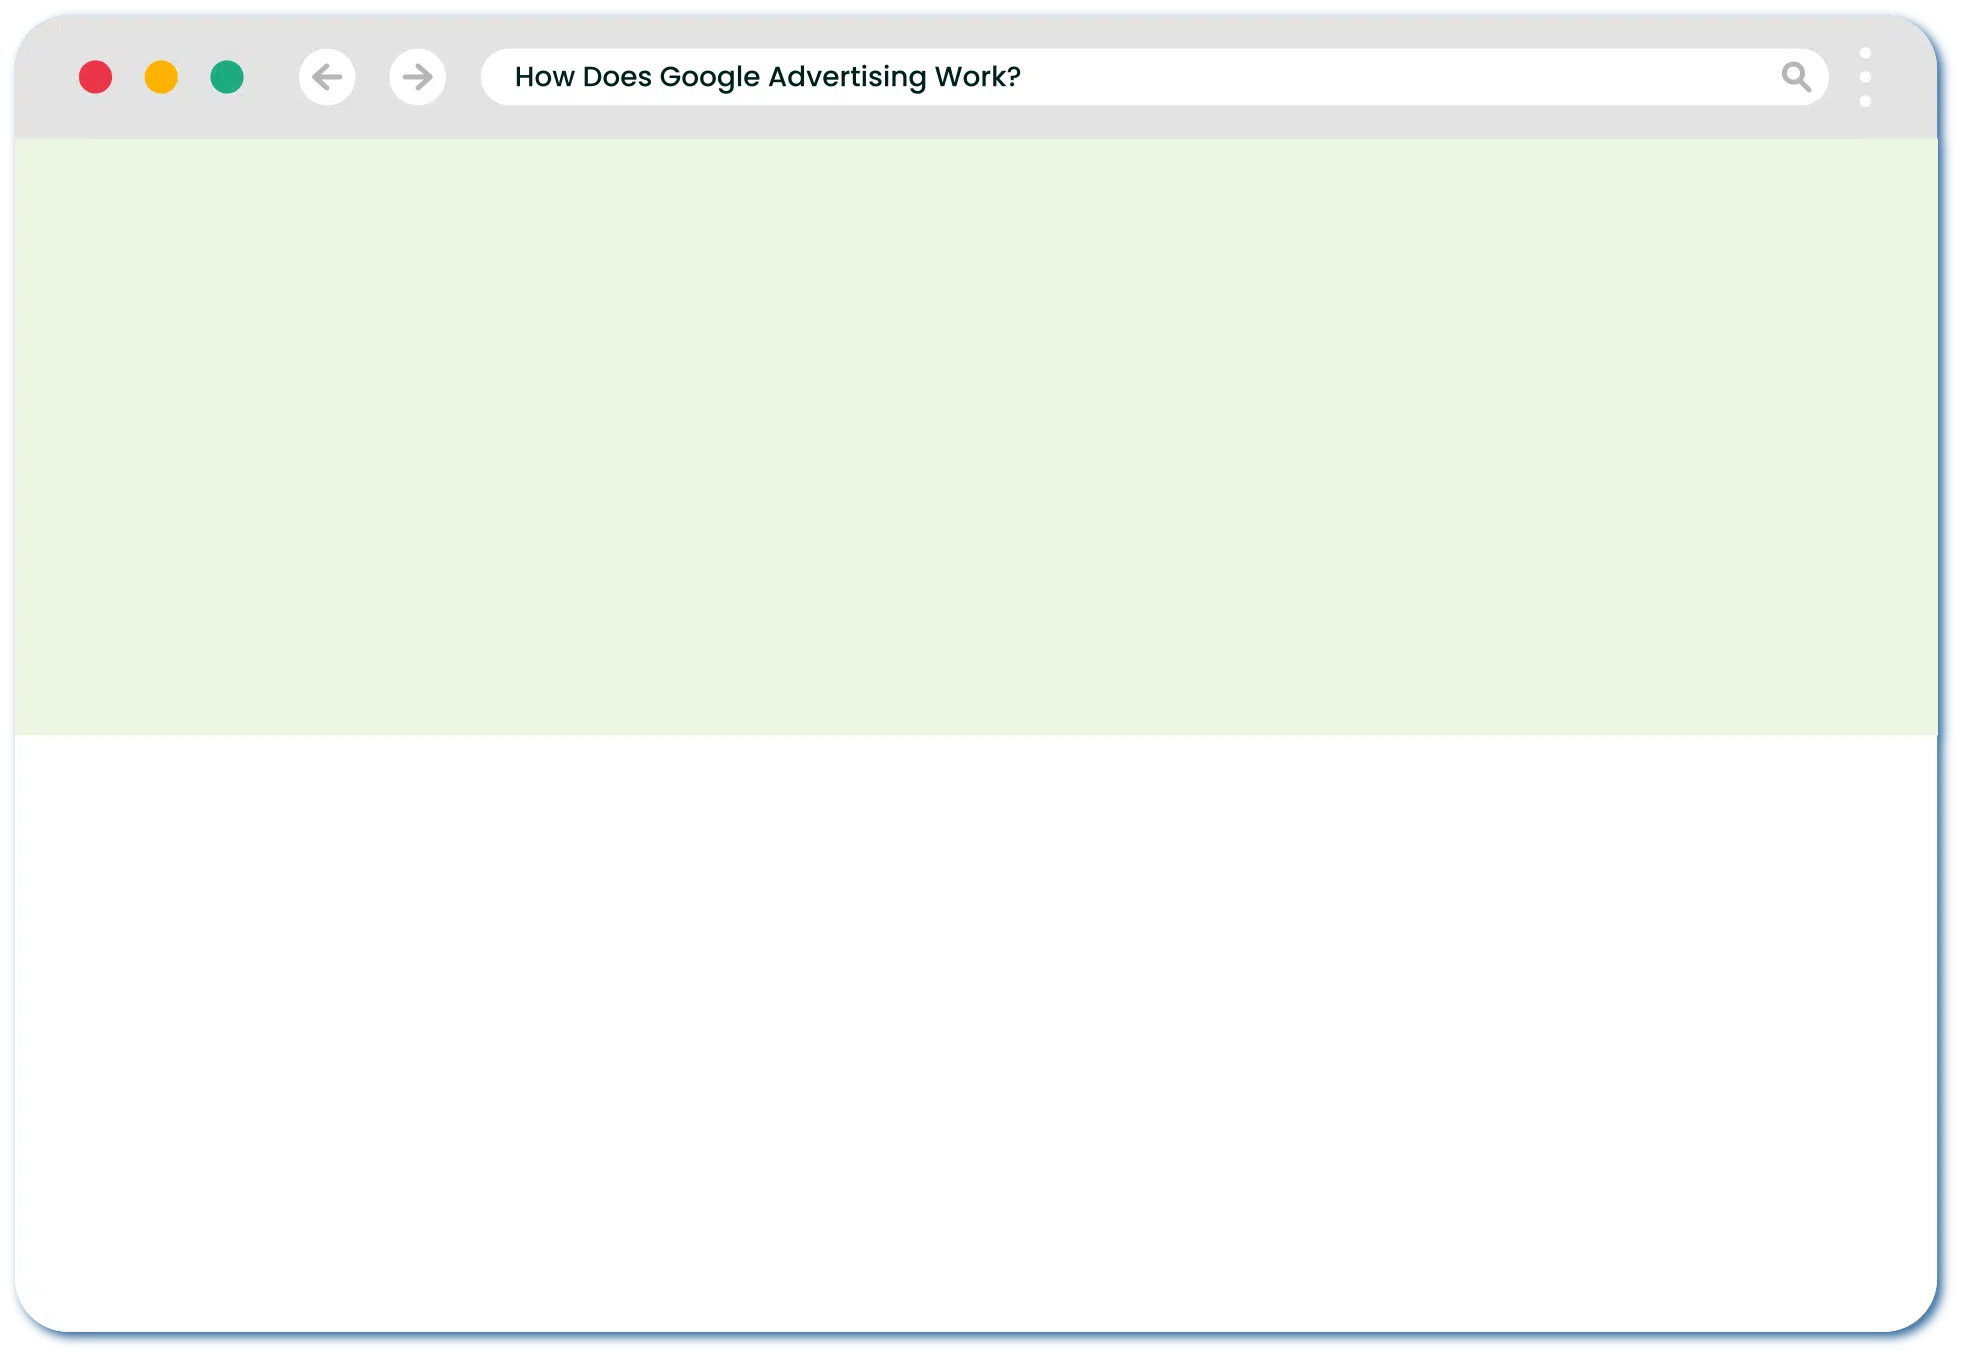Click the forward arrow navigation button
The height and width of the screenshot is (1357, 1963).
[x=417, y=77]
